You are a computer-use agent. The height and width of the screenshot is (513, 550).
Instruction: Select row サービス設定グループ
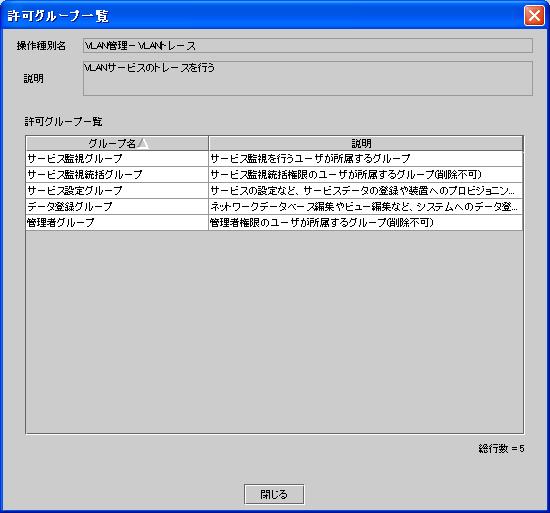point(274,190)
